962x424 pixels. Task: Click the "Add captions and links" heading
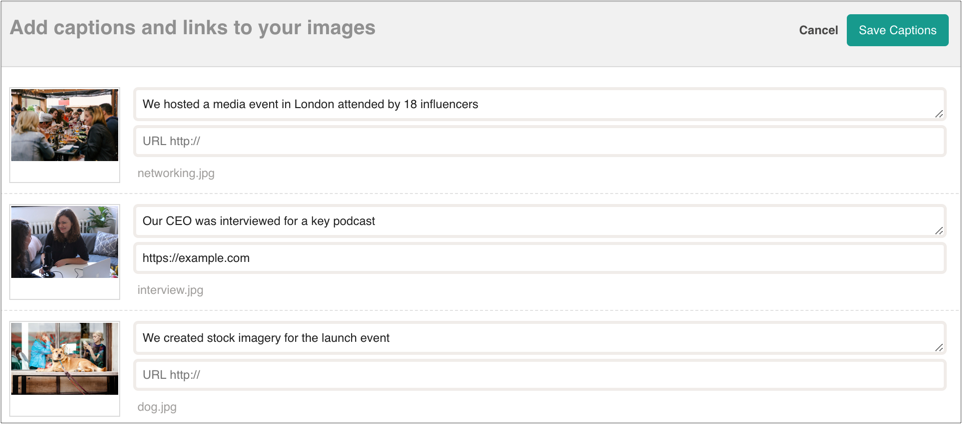pos(193,28)
